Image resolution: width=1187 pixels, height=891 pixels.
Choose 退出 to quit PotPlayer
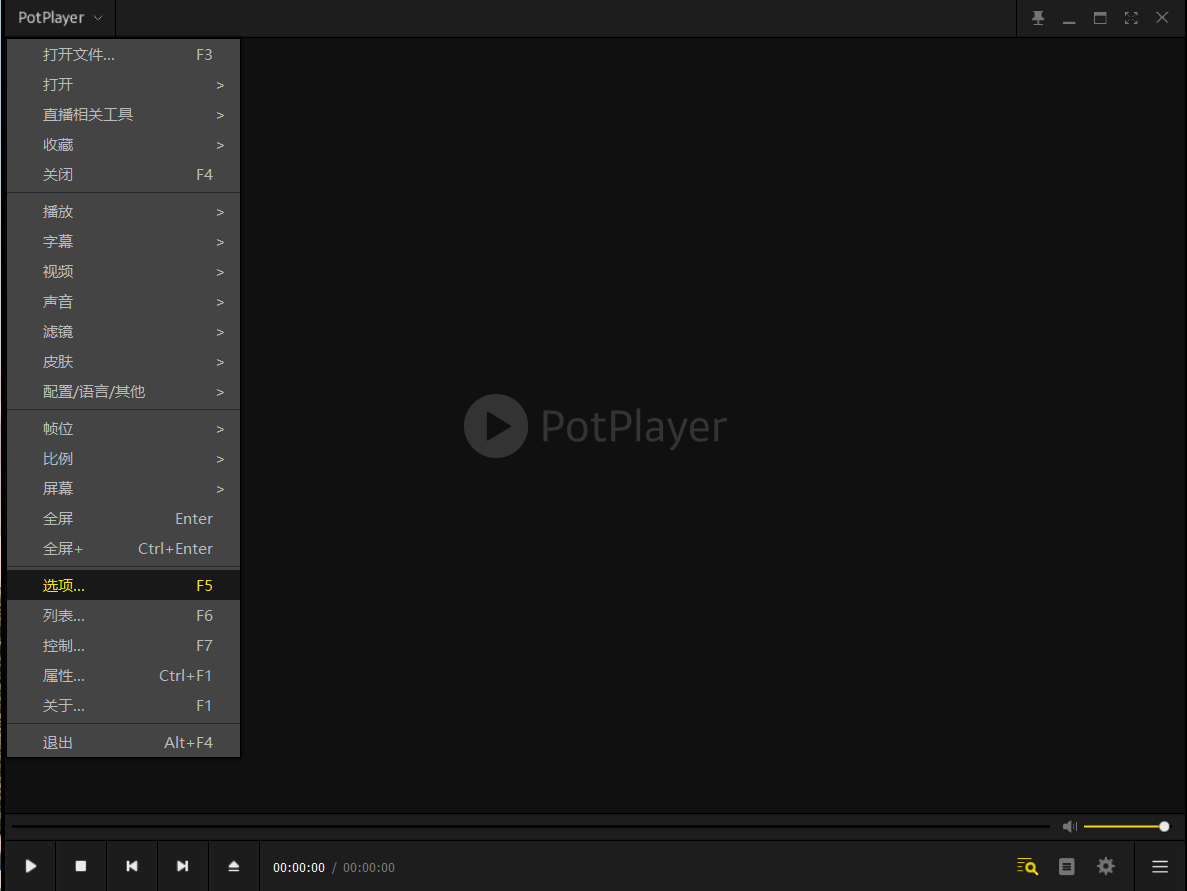pos(123,743)
